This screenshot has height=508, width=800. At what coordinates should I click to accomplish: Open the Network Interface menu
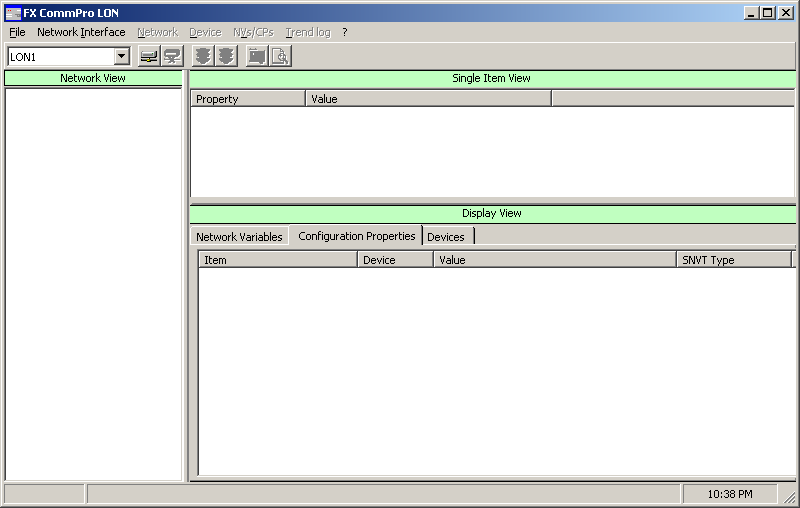pos(81,32)
